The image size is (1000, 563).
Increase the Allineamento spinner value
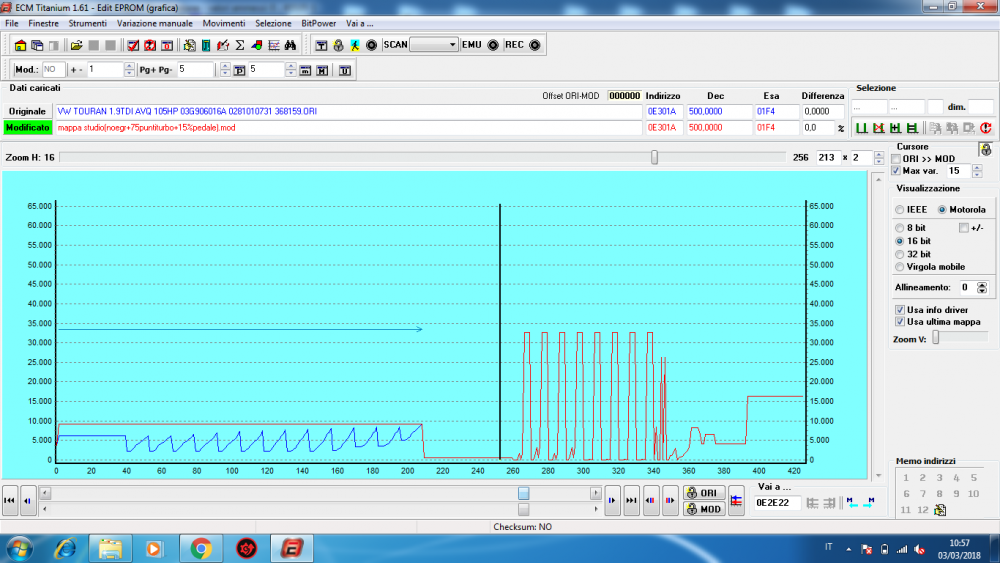coord(981,284)
